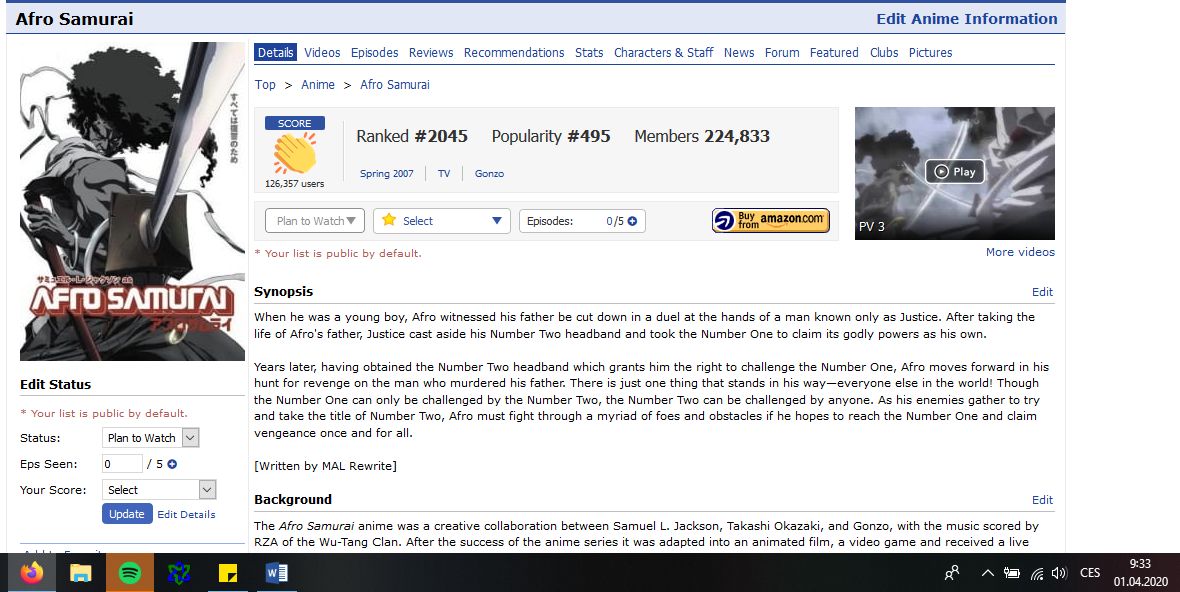Image resolution: width=1180 pixels, height=592 pixels.
Task: Open Spotify from the taskbar
Action: coord(129,573)
